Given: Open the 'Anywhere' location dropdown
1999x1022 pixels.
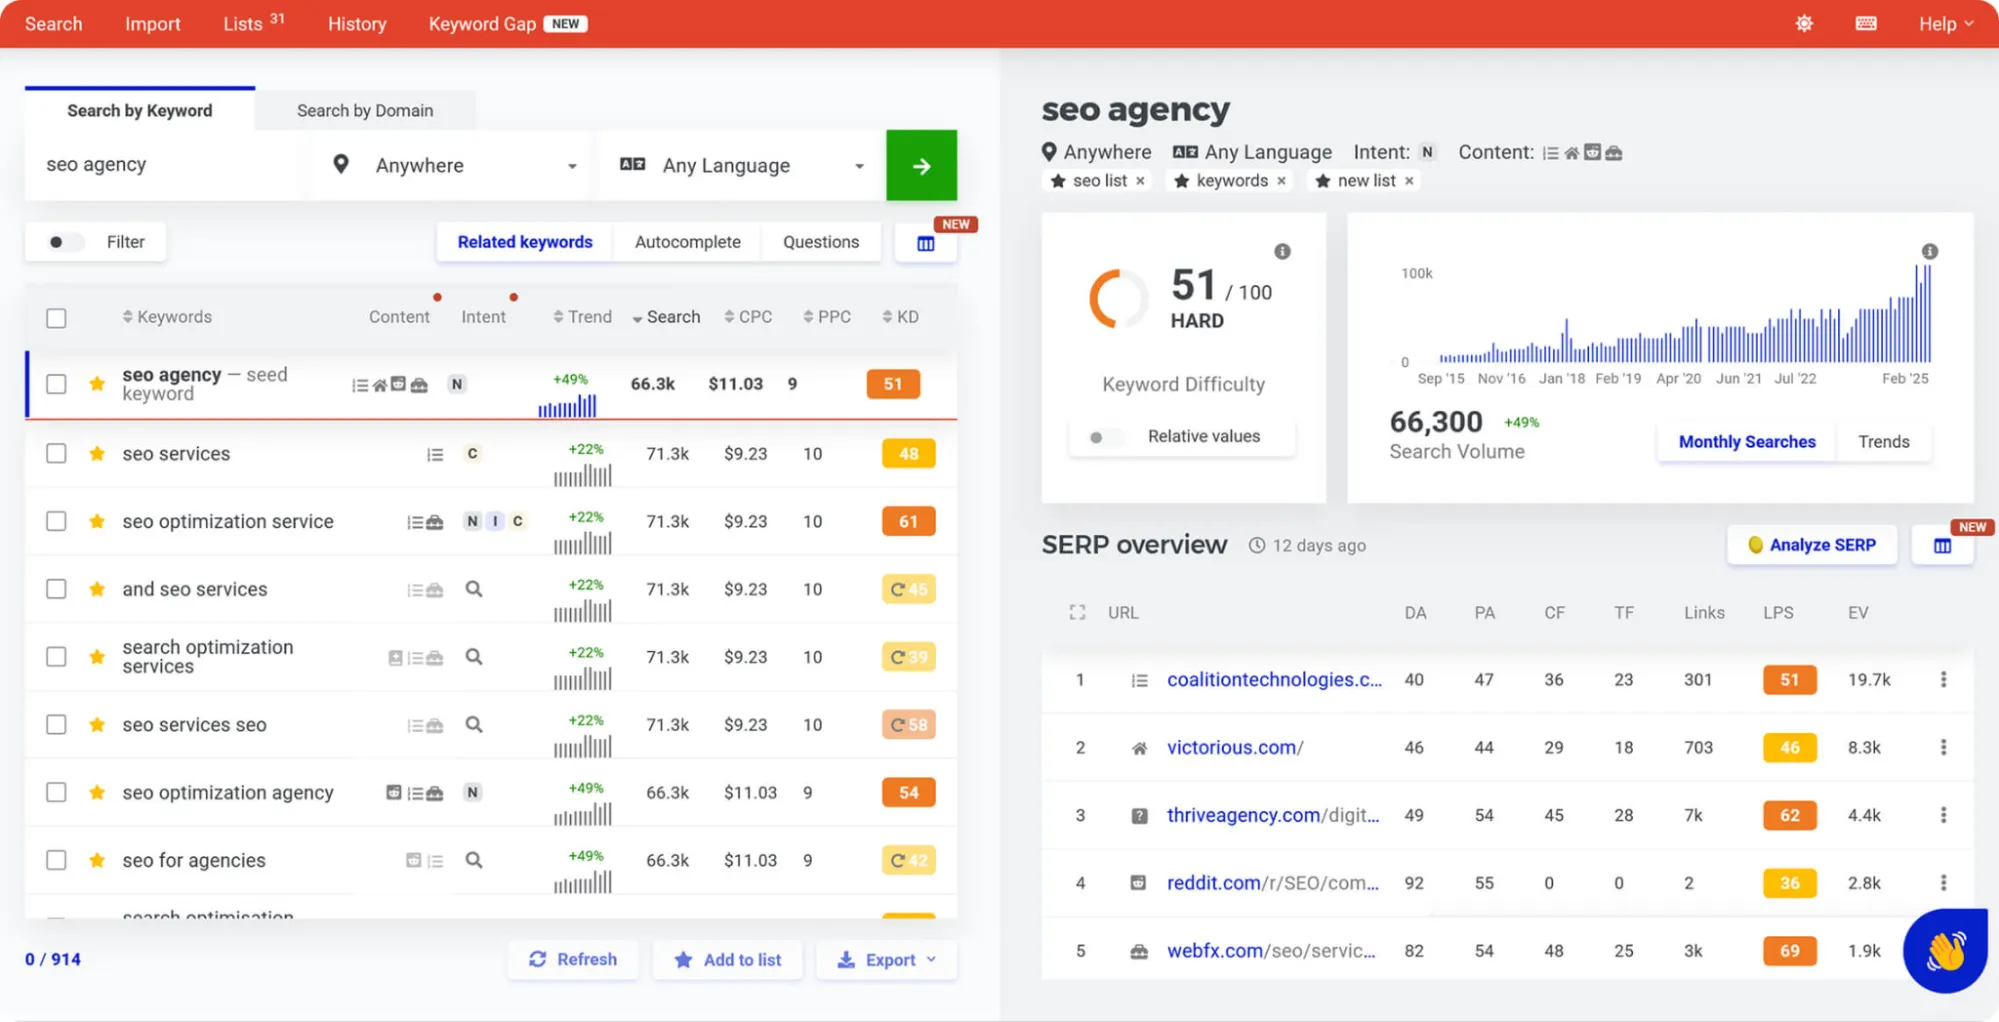Looking at the screenshot, I should [x=449, y=165].
